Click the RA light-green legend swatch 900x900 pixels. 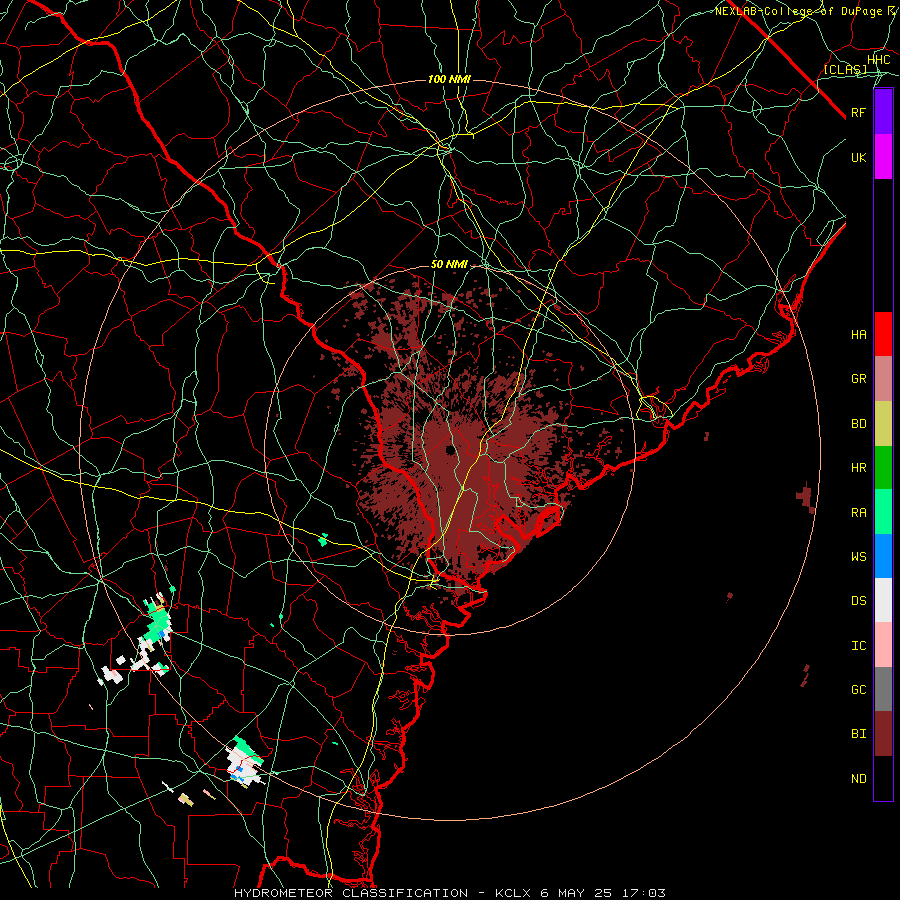[x=883, y=512]
